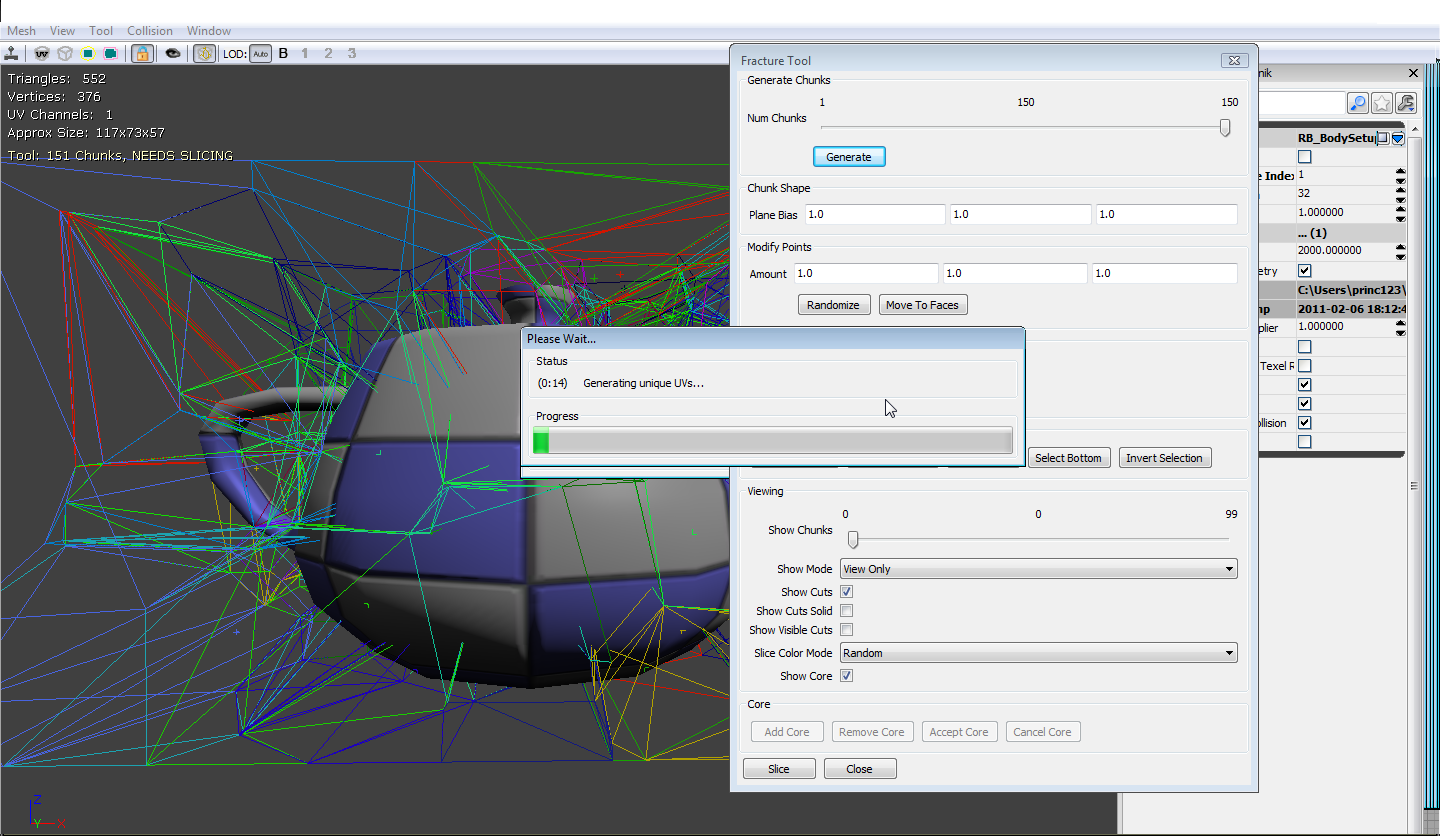Screen dimensions: 1440x836
Task: Click the Generate button
Action: [x=849, y=157]
